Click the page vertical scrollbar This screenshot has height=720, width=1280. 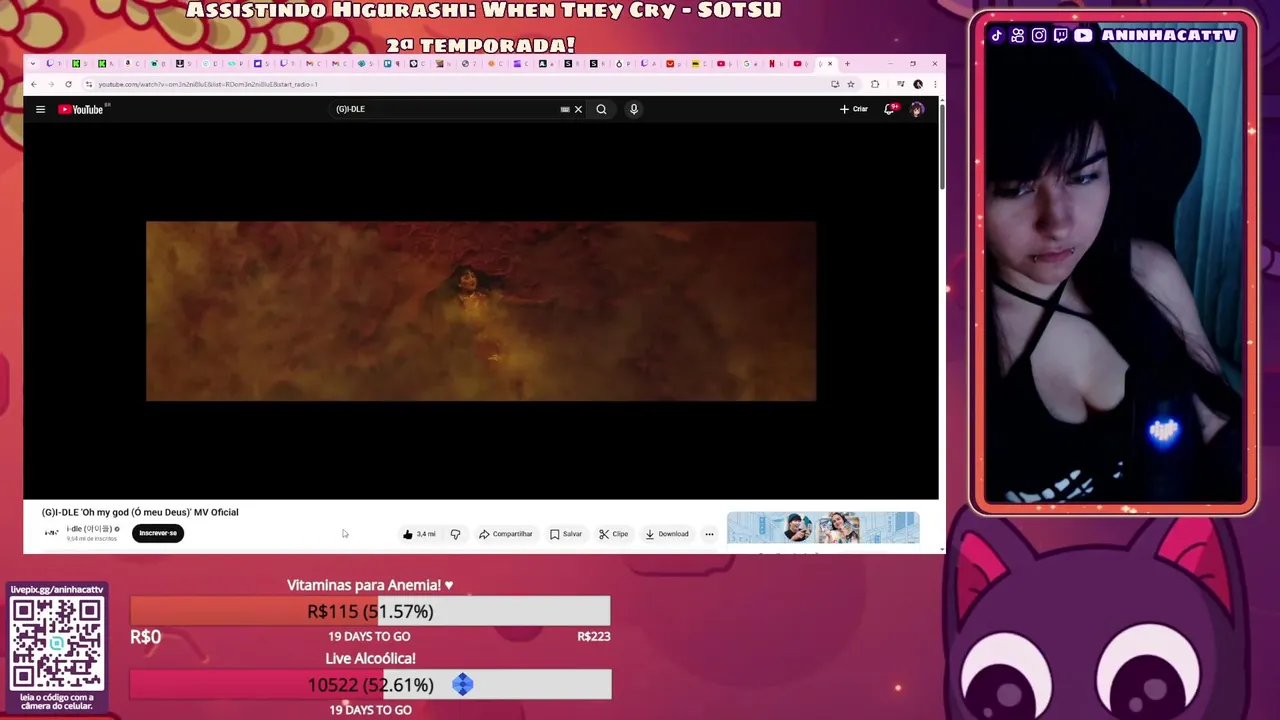tap(942, 146)
